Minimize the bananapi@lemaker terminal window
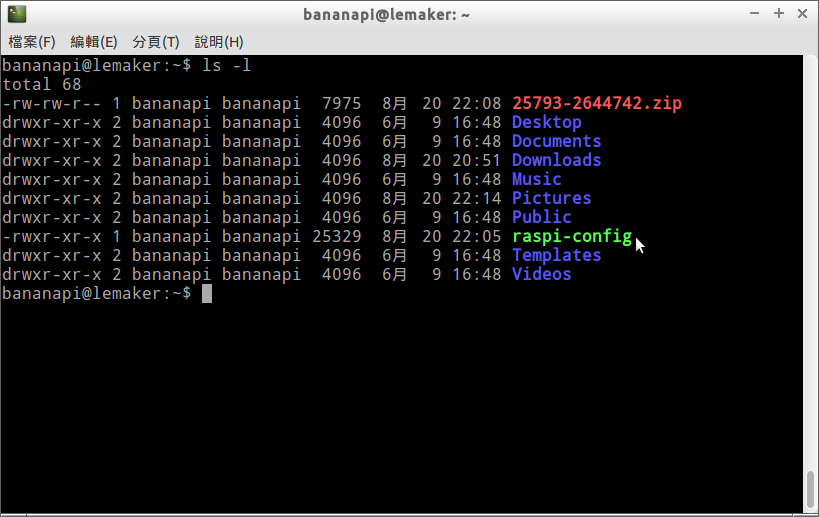Image resolution: width=819 pixels, height=517 pixels. pos(754,14)
